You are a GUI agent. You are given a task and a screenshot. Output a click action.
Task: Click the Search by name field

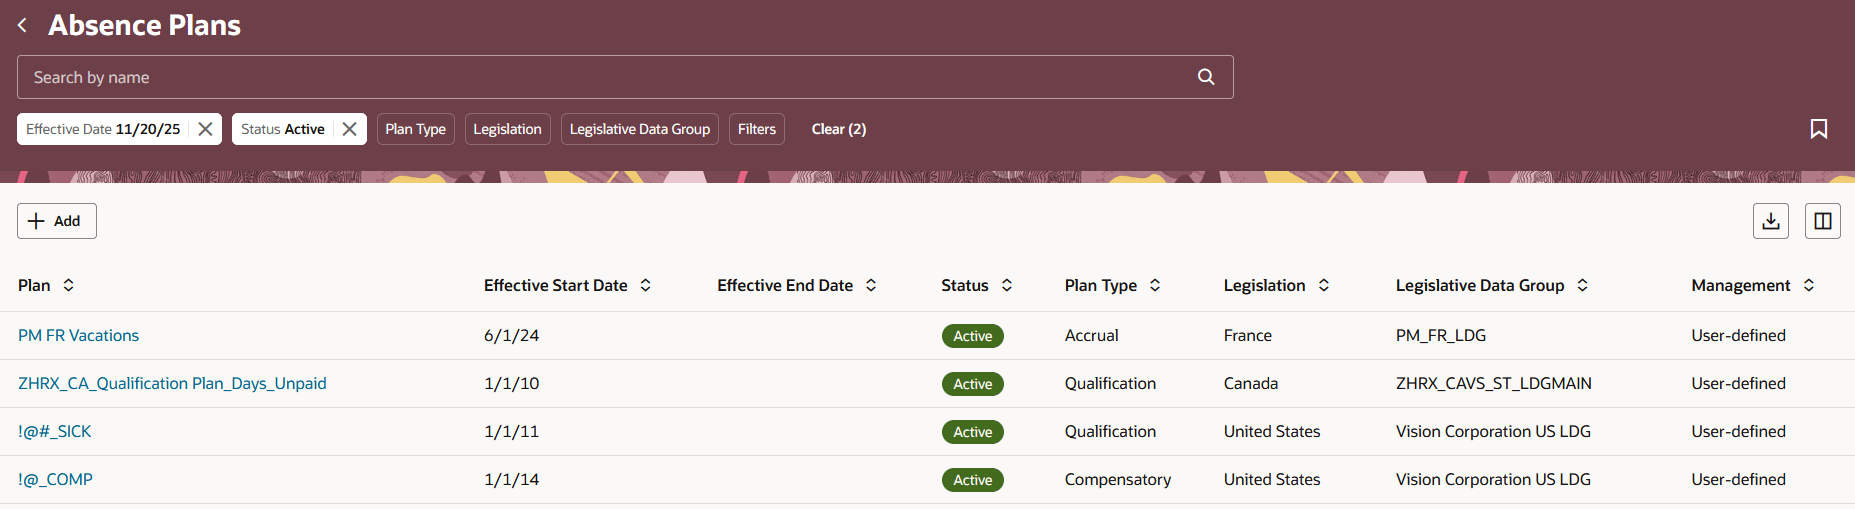tap(600, 77)
